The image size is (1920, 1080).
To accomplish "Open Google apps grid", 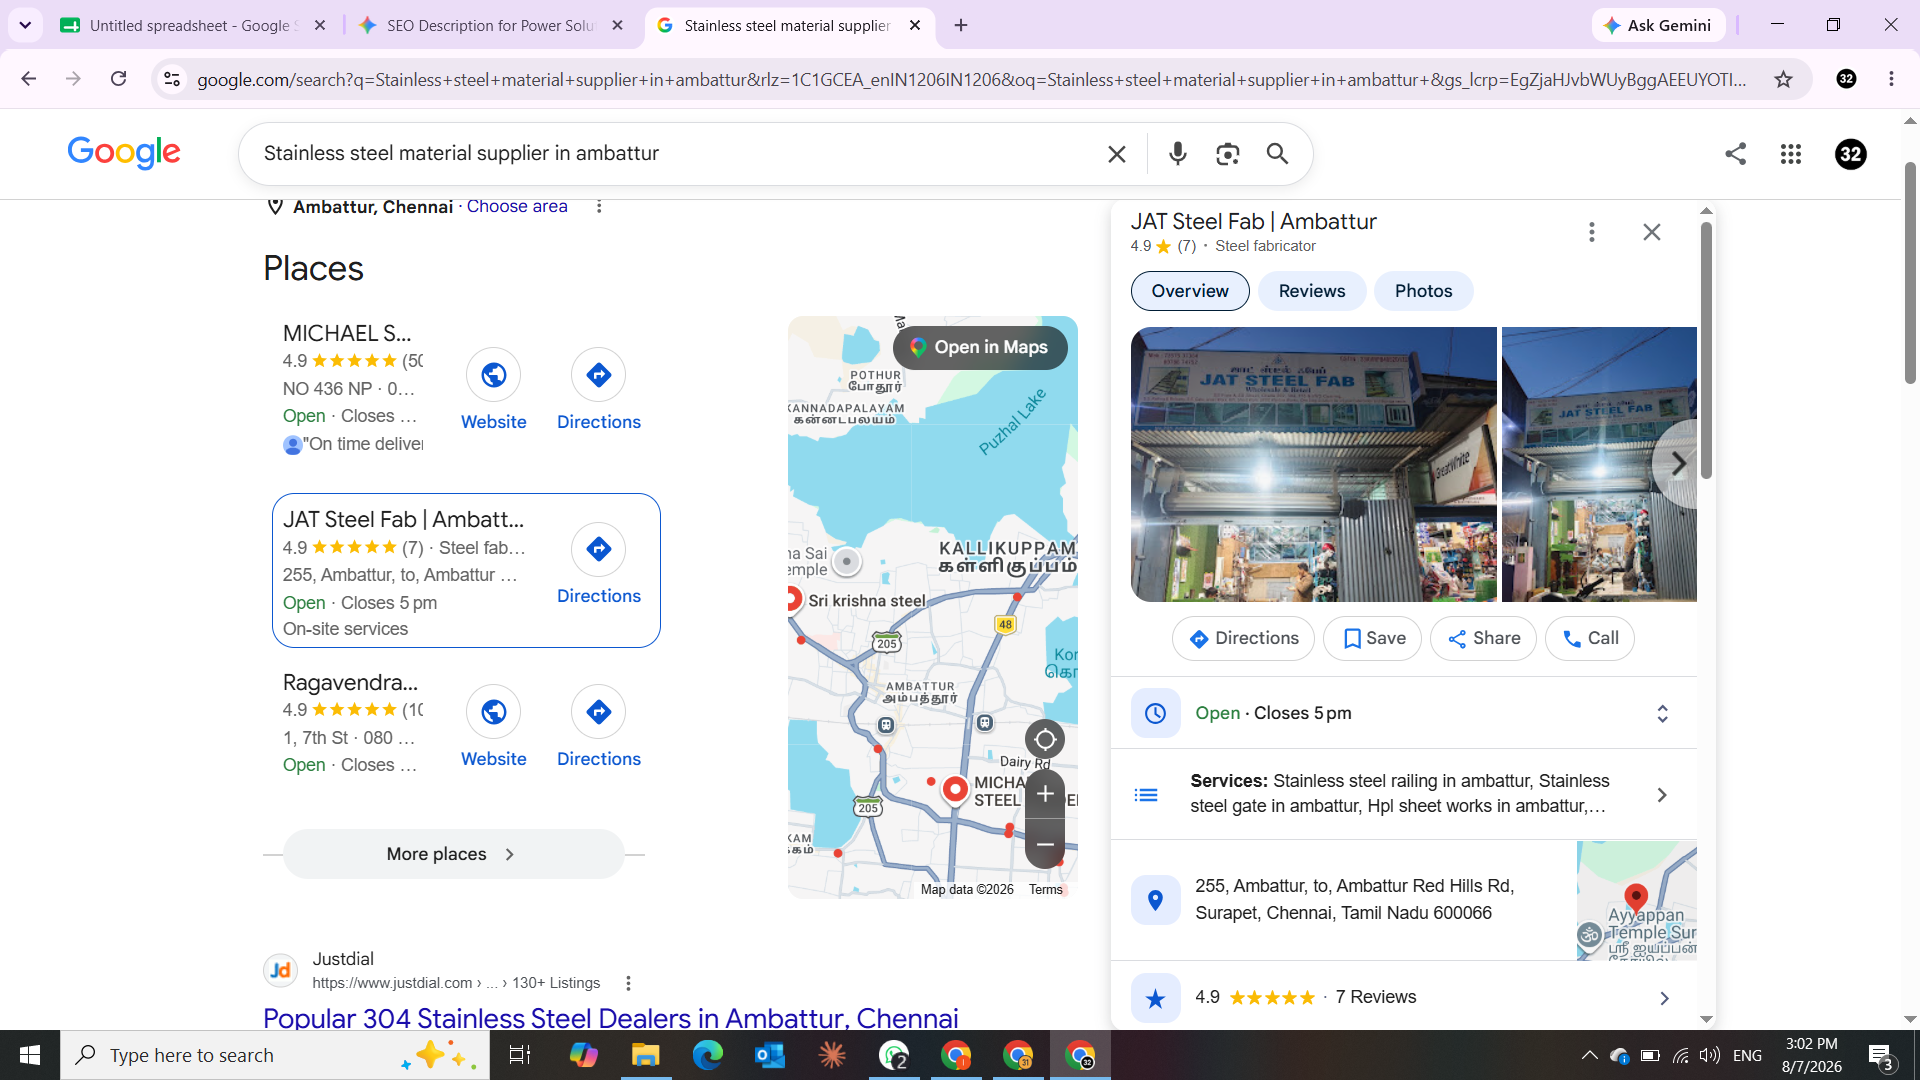I will pos(1791,154).
